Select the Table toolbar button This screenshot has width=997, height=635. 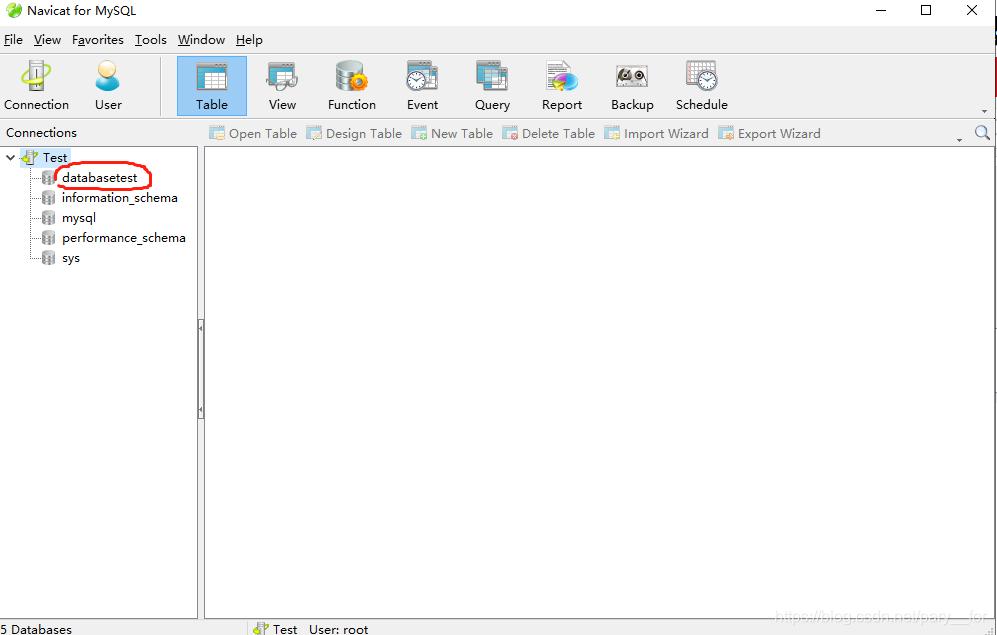coord(212,85)
